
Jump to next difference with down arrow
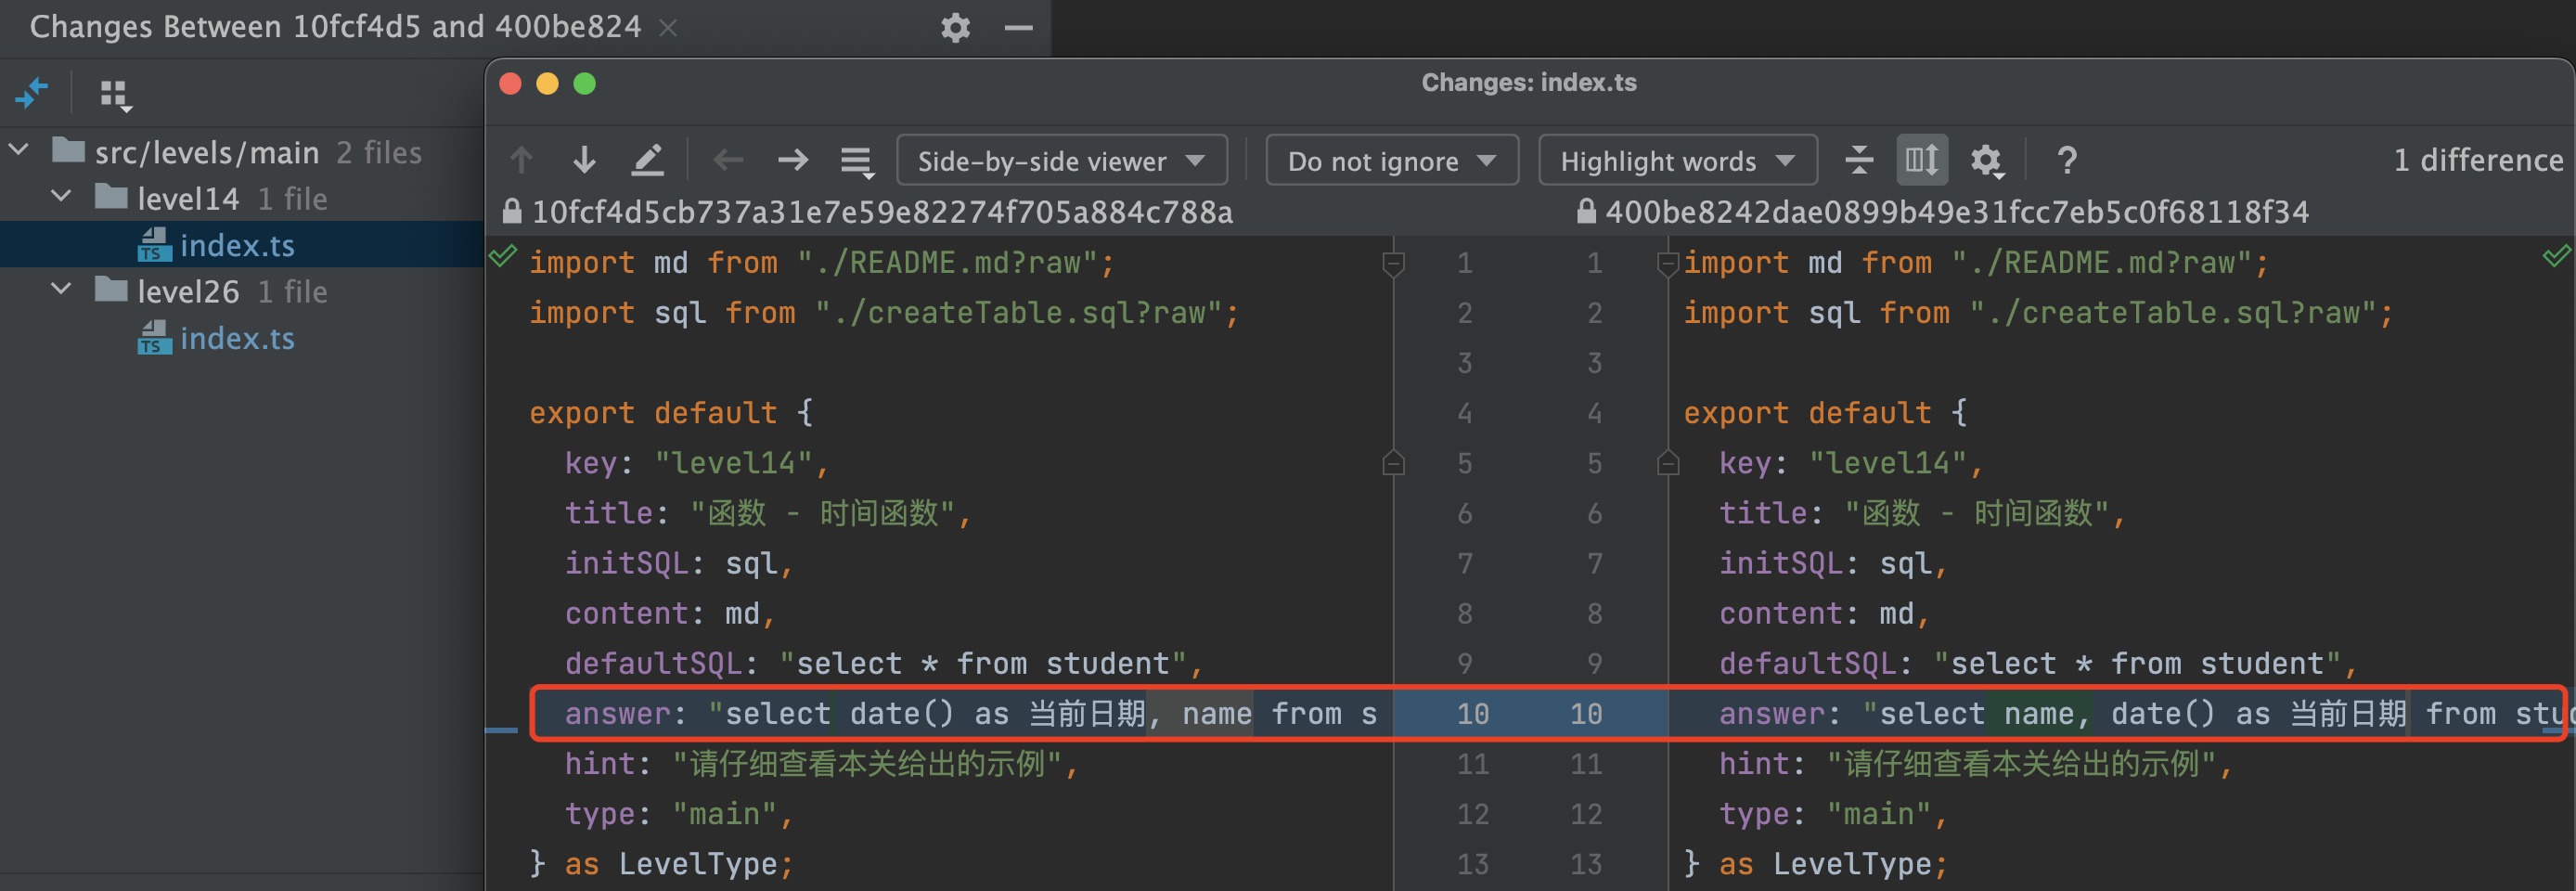click(584, 160)
